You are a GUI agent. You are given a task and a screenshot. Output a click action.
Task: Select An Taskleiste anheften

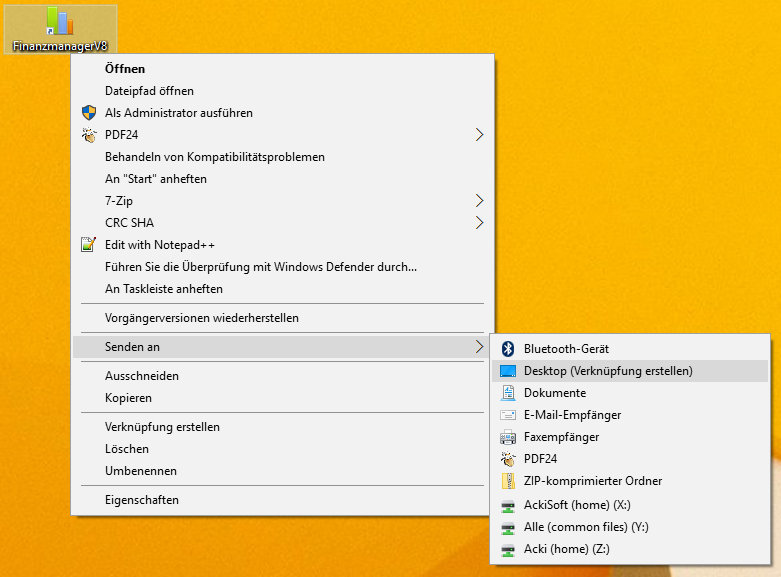[282, 288]
